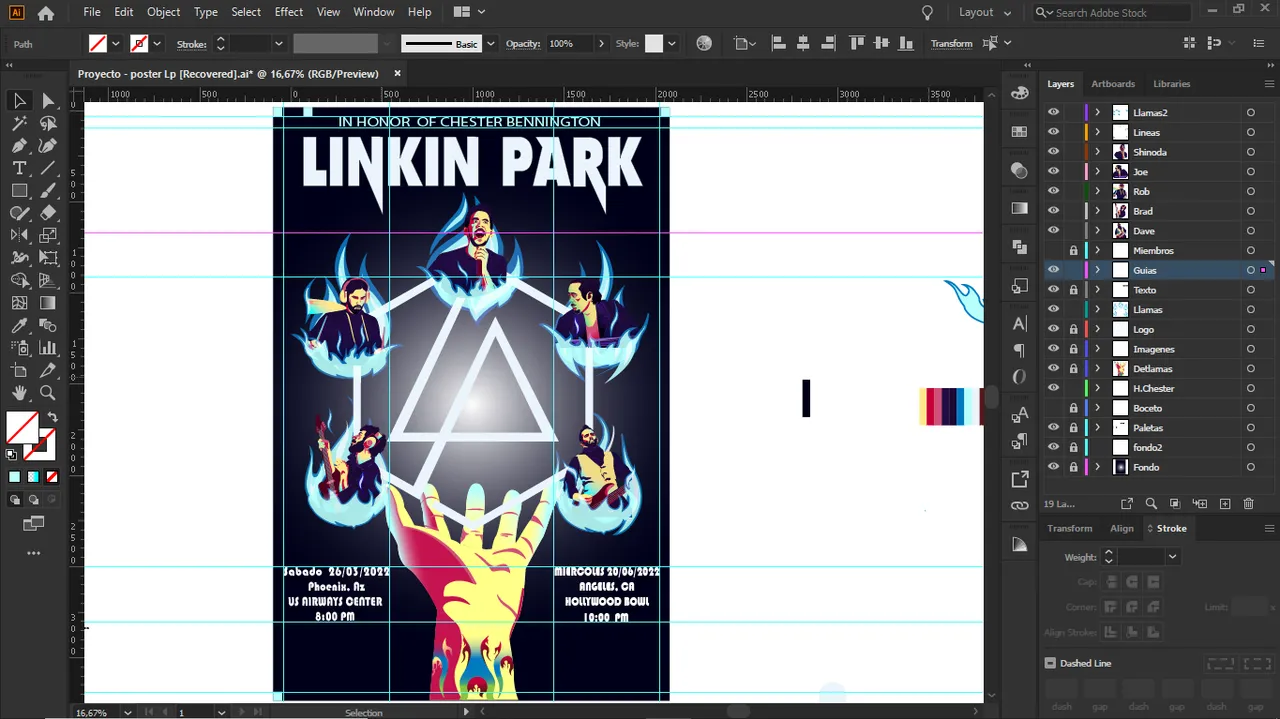This screenshot has width=1280, height=719.
Task: Unlock the Texto layer
Action: [x=1073, y=290]
